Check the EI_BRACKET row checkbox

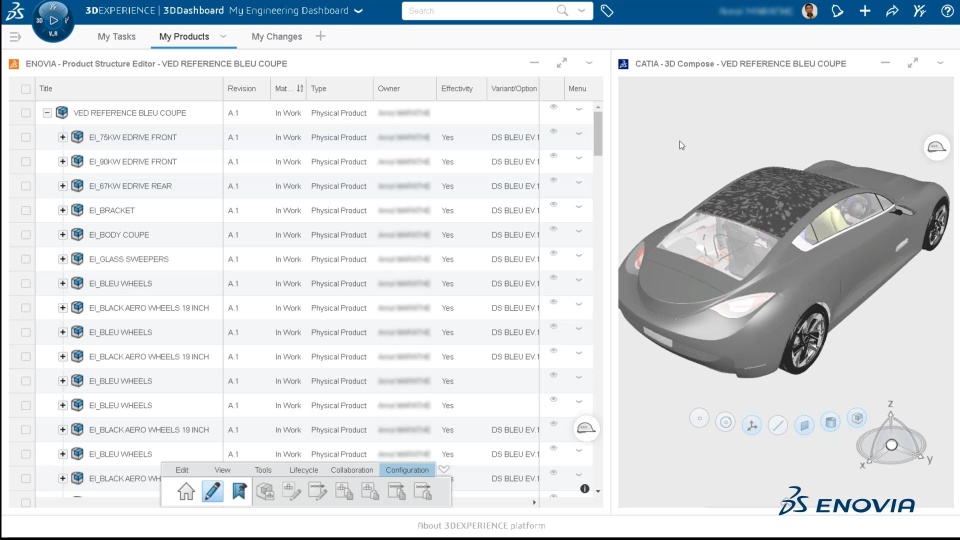point(26,211)
